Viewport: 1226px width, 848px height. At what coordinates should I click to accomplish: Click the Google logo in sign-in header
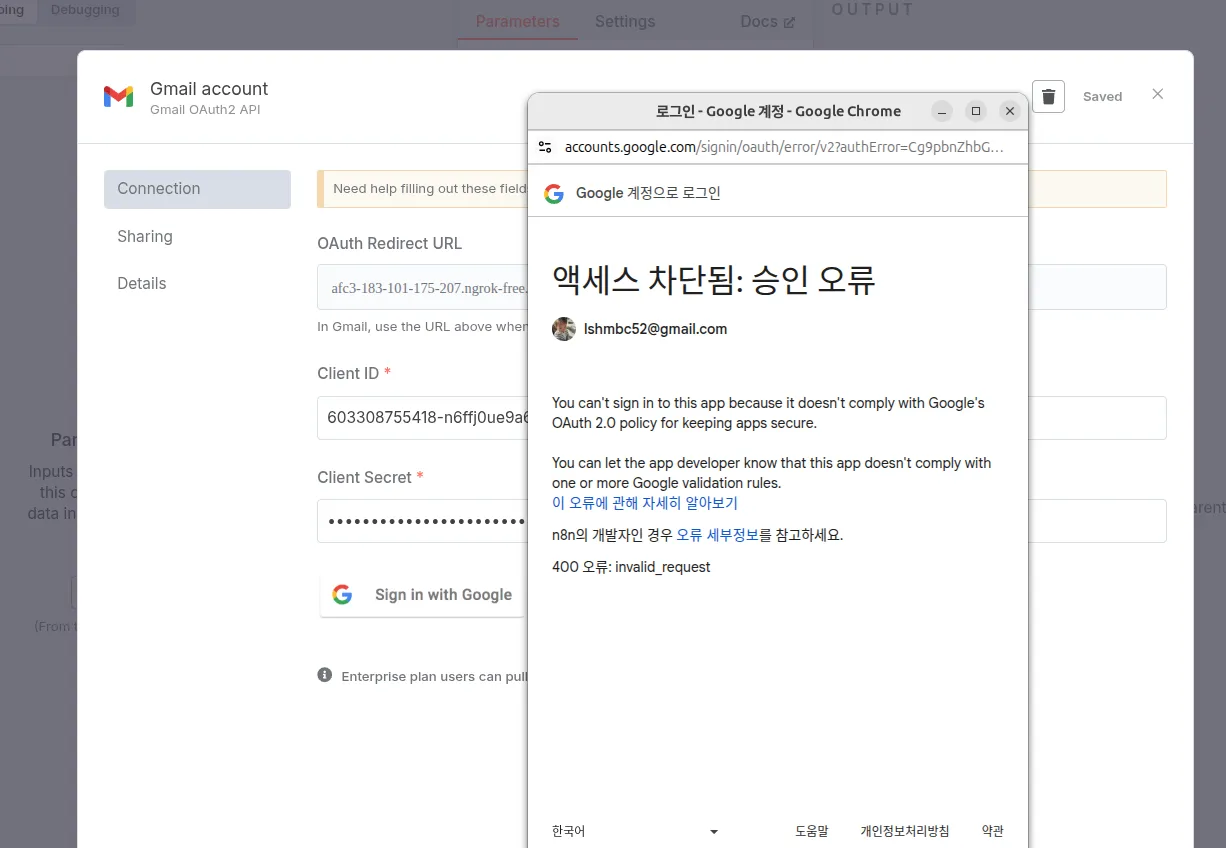click(554, 193)
